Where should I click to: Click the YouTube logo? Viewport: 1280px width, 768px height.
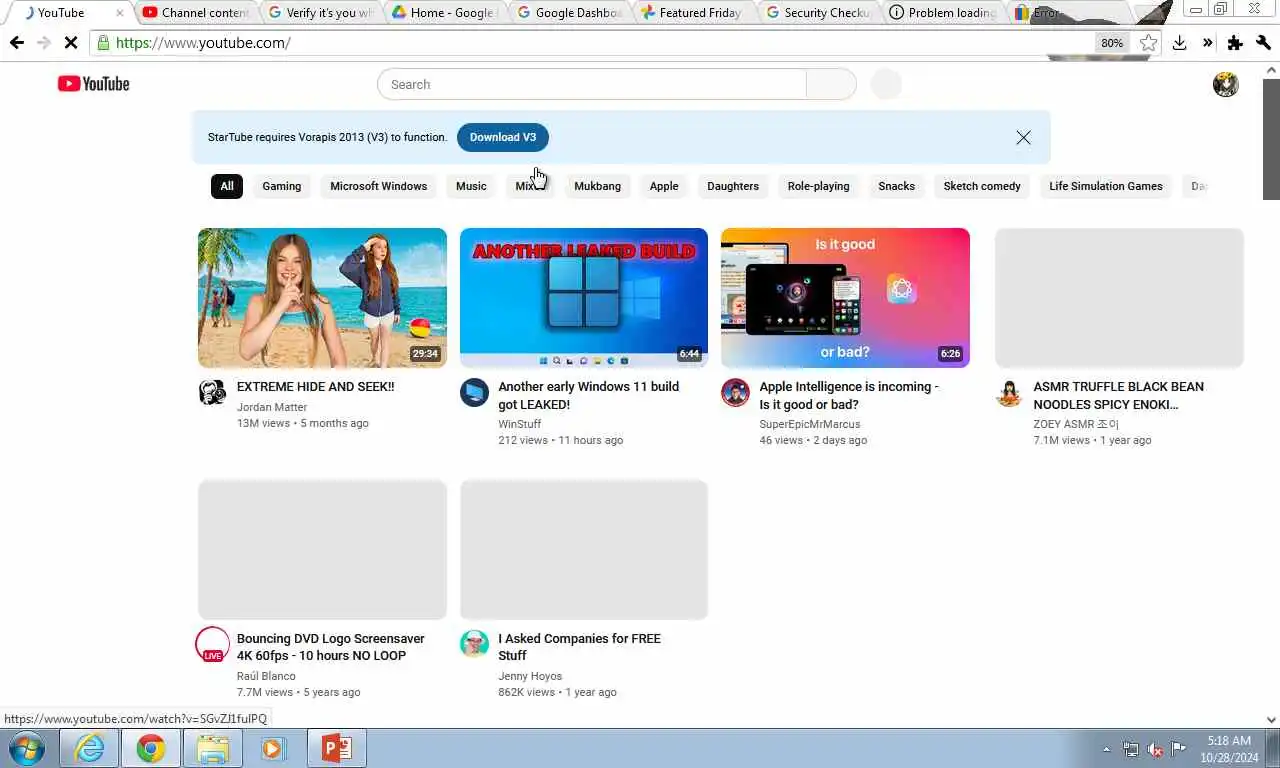(94, 84)
